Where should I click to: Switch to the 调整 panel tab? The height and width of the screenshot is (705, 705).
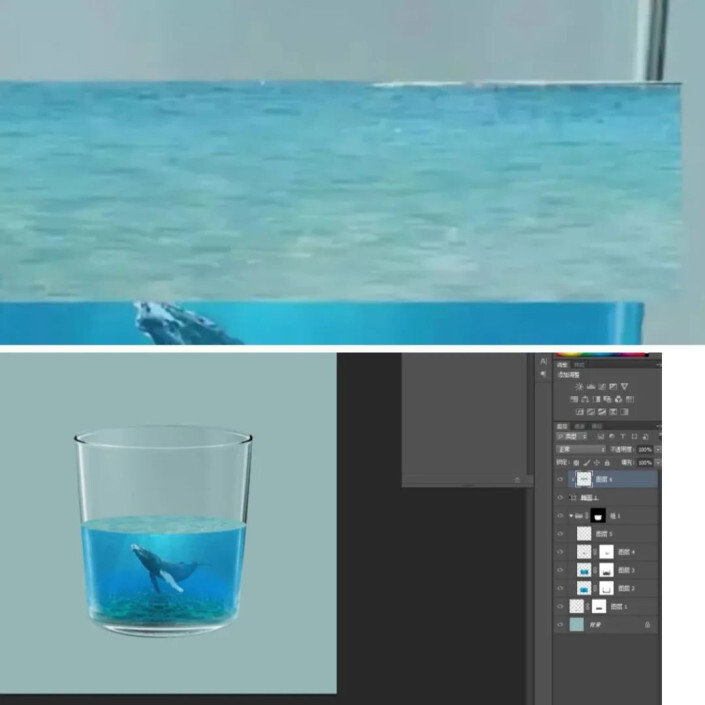point(562,365)
